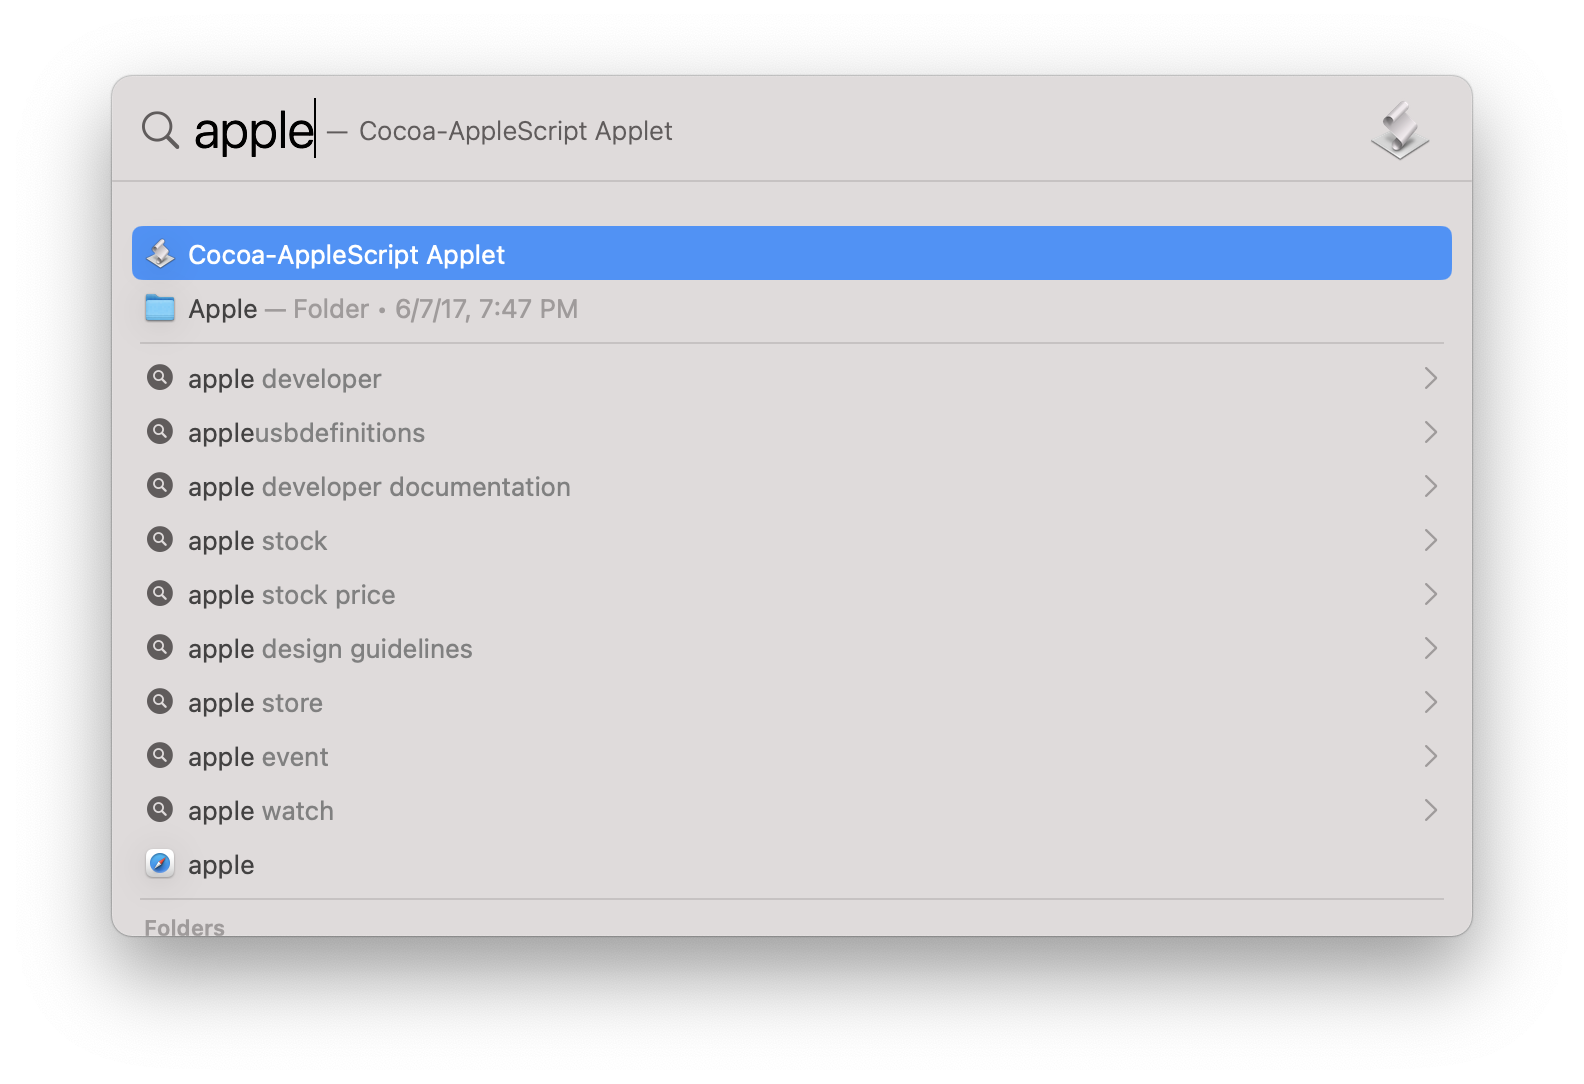Click the folder date '6/7/17, 7:47 PM'
Image resolution: width=1584 pixels, height=1084 pixels.
coord(486,309)
